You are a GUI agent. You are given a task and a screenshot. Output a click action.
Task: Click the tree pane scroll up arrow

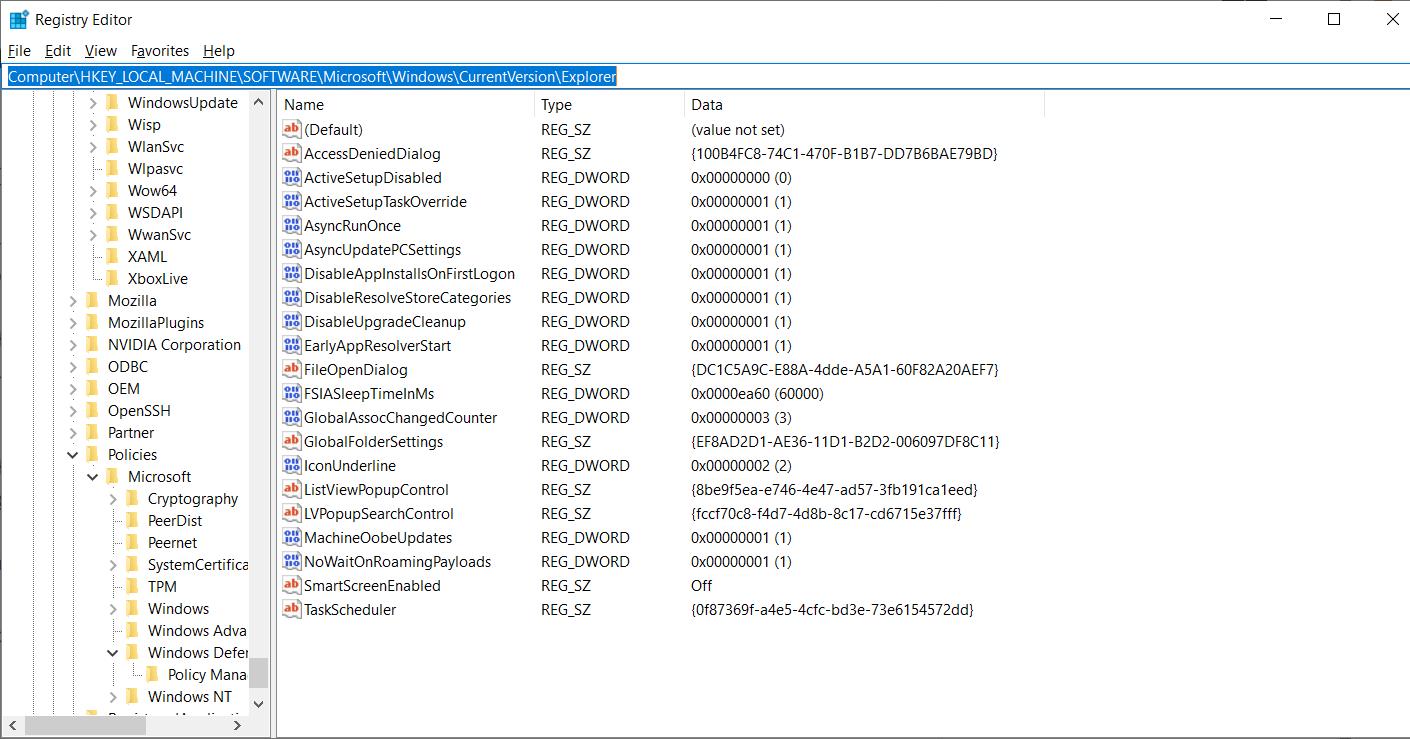tap(259, 102)
